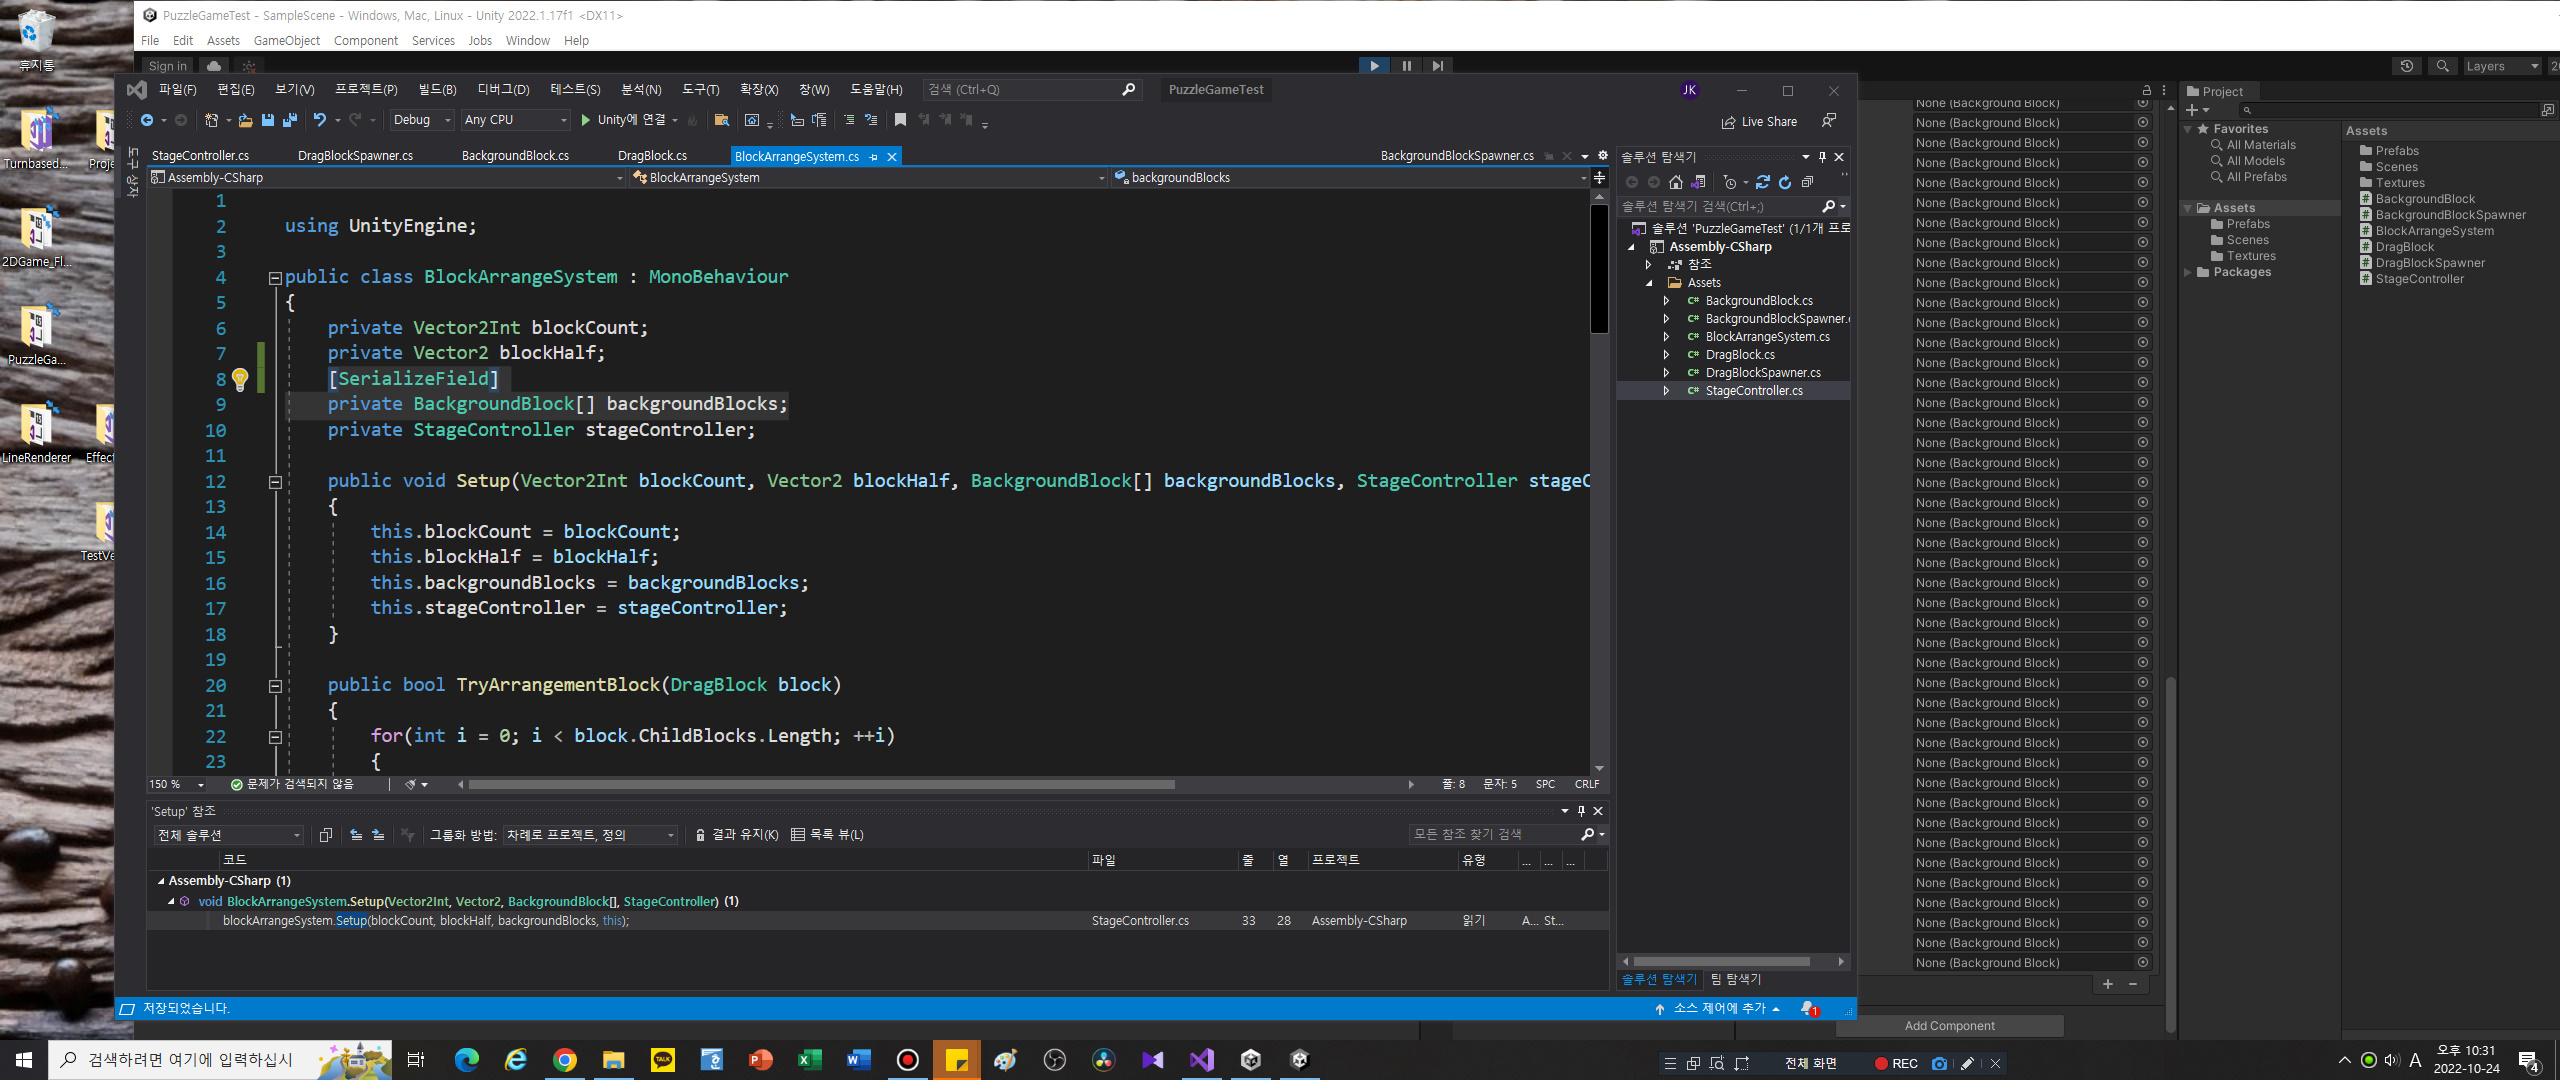Click the sync with active document icon
Image resolution: width=2560 pixels, height=1080 pixels.
(1762, 182)
